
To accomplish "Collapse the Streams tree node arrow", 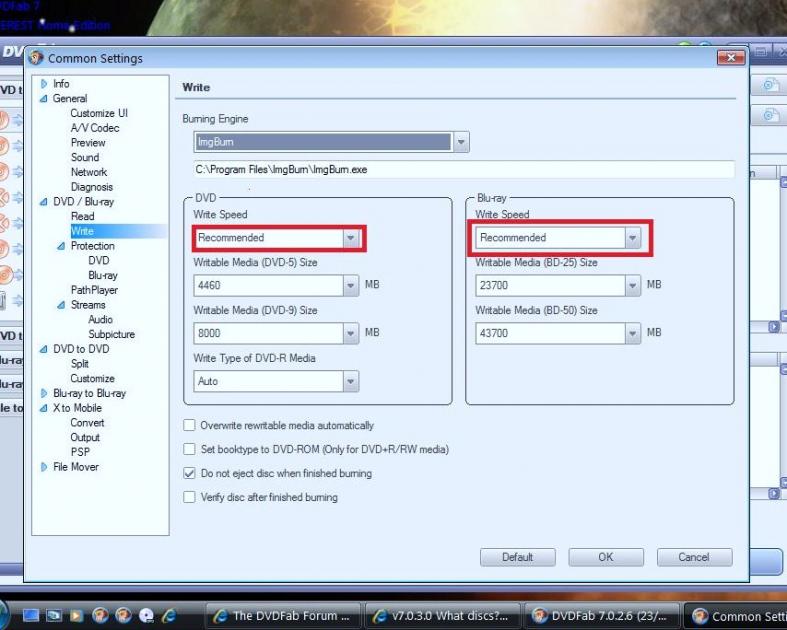I will tap(61, 305).
